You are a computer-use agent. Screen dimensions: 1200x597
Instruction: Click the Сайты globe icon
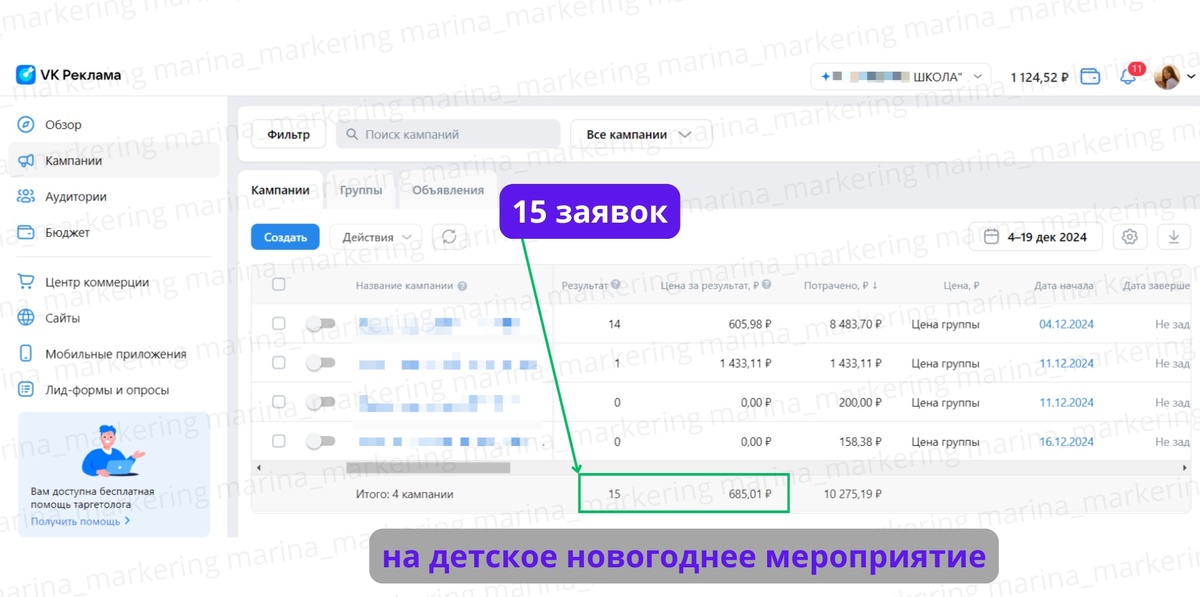26,318
